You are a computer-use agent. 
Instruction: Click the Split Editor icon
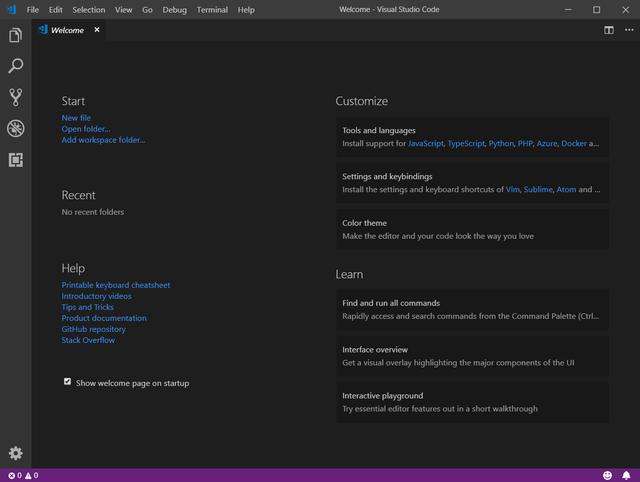tap(608, 30)
